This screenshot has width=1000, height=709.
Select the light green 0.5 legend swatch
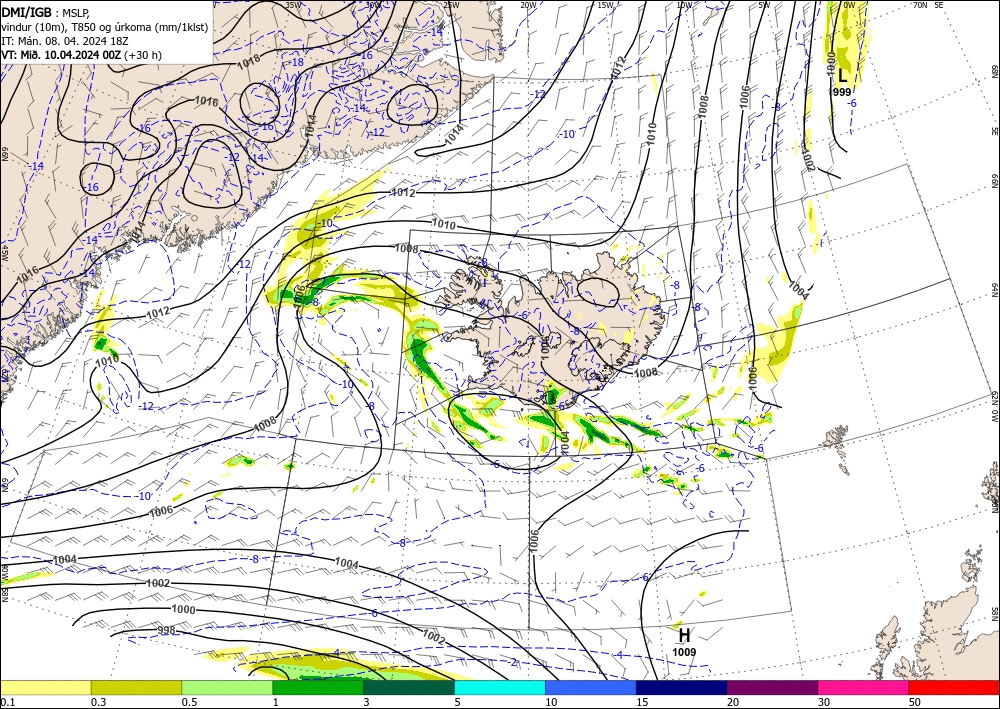click(x=227, y=687)
